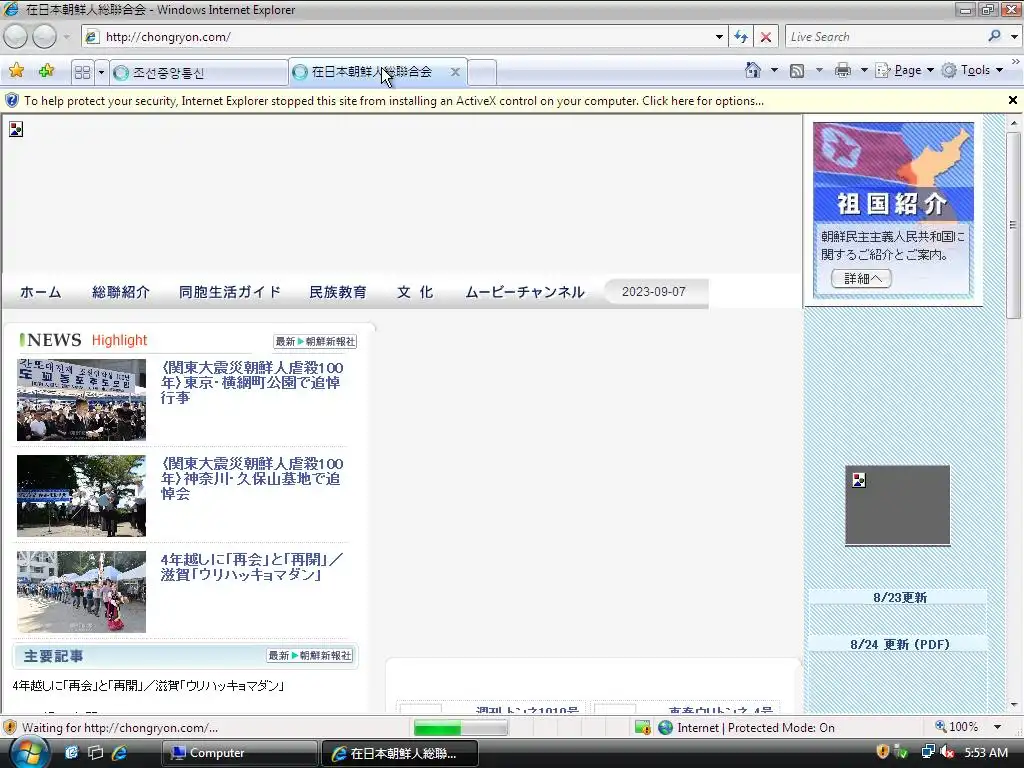The width and height of the screenshot is (1024, 768).
Task: Open 同胞生活ガイド navigation item
Action: (x=230, y=292)
